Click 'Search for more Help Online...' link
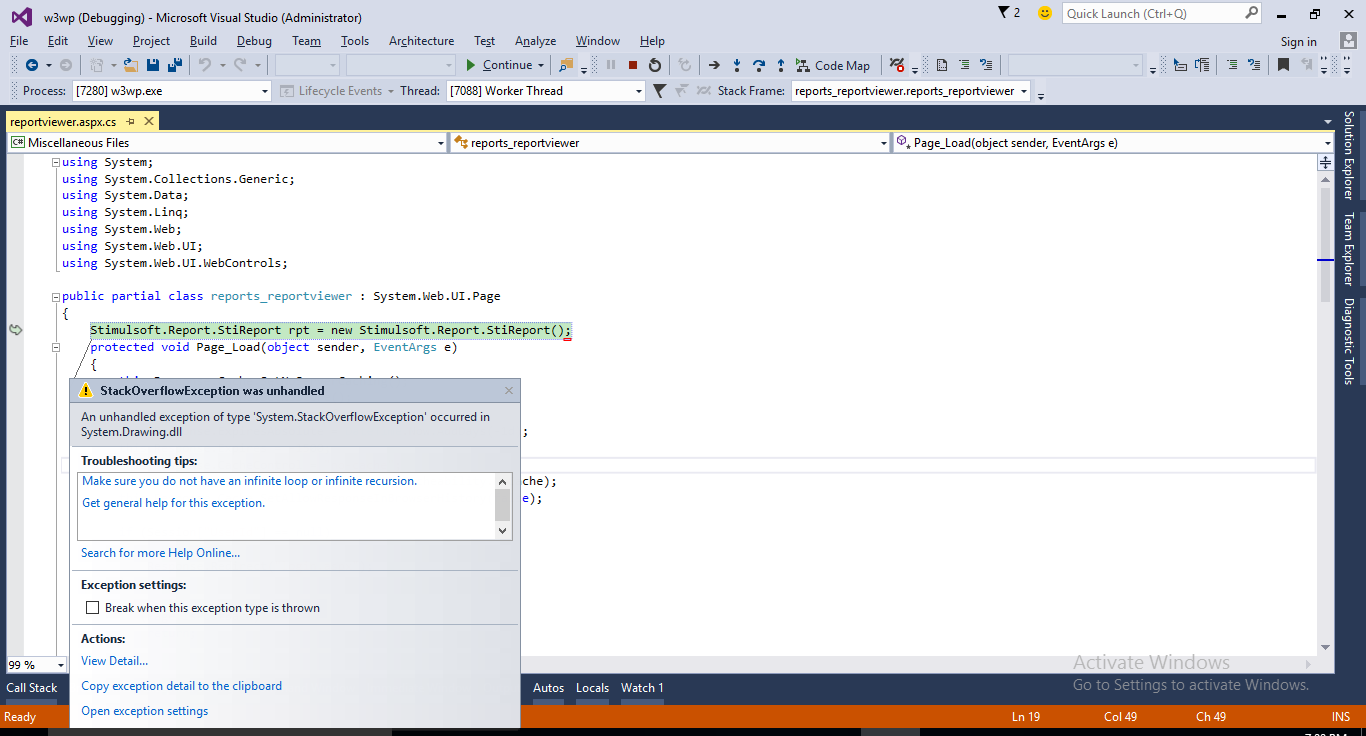Screen dimensions: 1366x736 point(160,553)
